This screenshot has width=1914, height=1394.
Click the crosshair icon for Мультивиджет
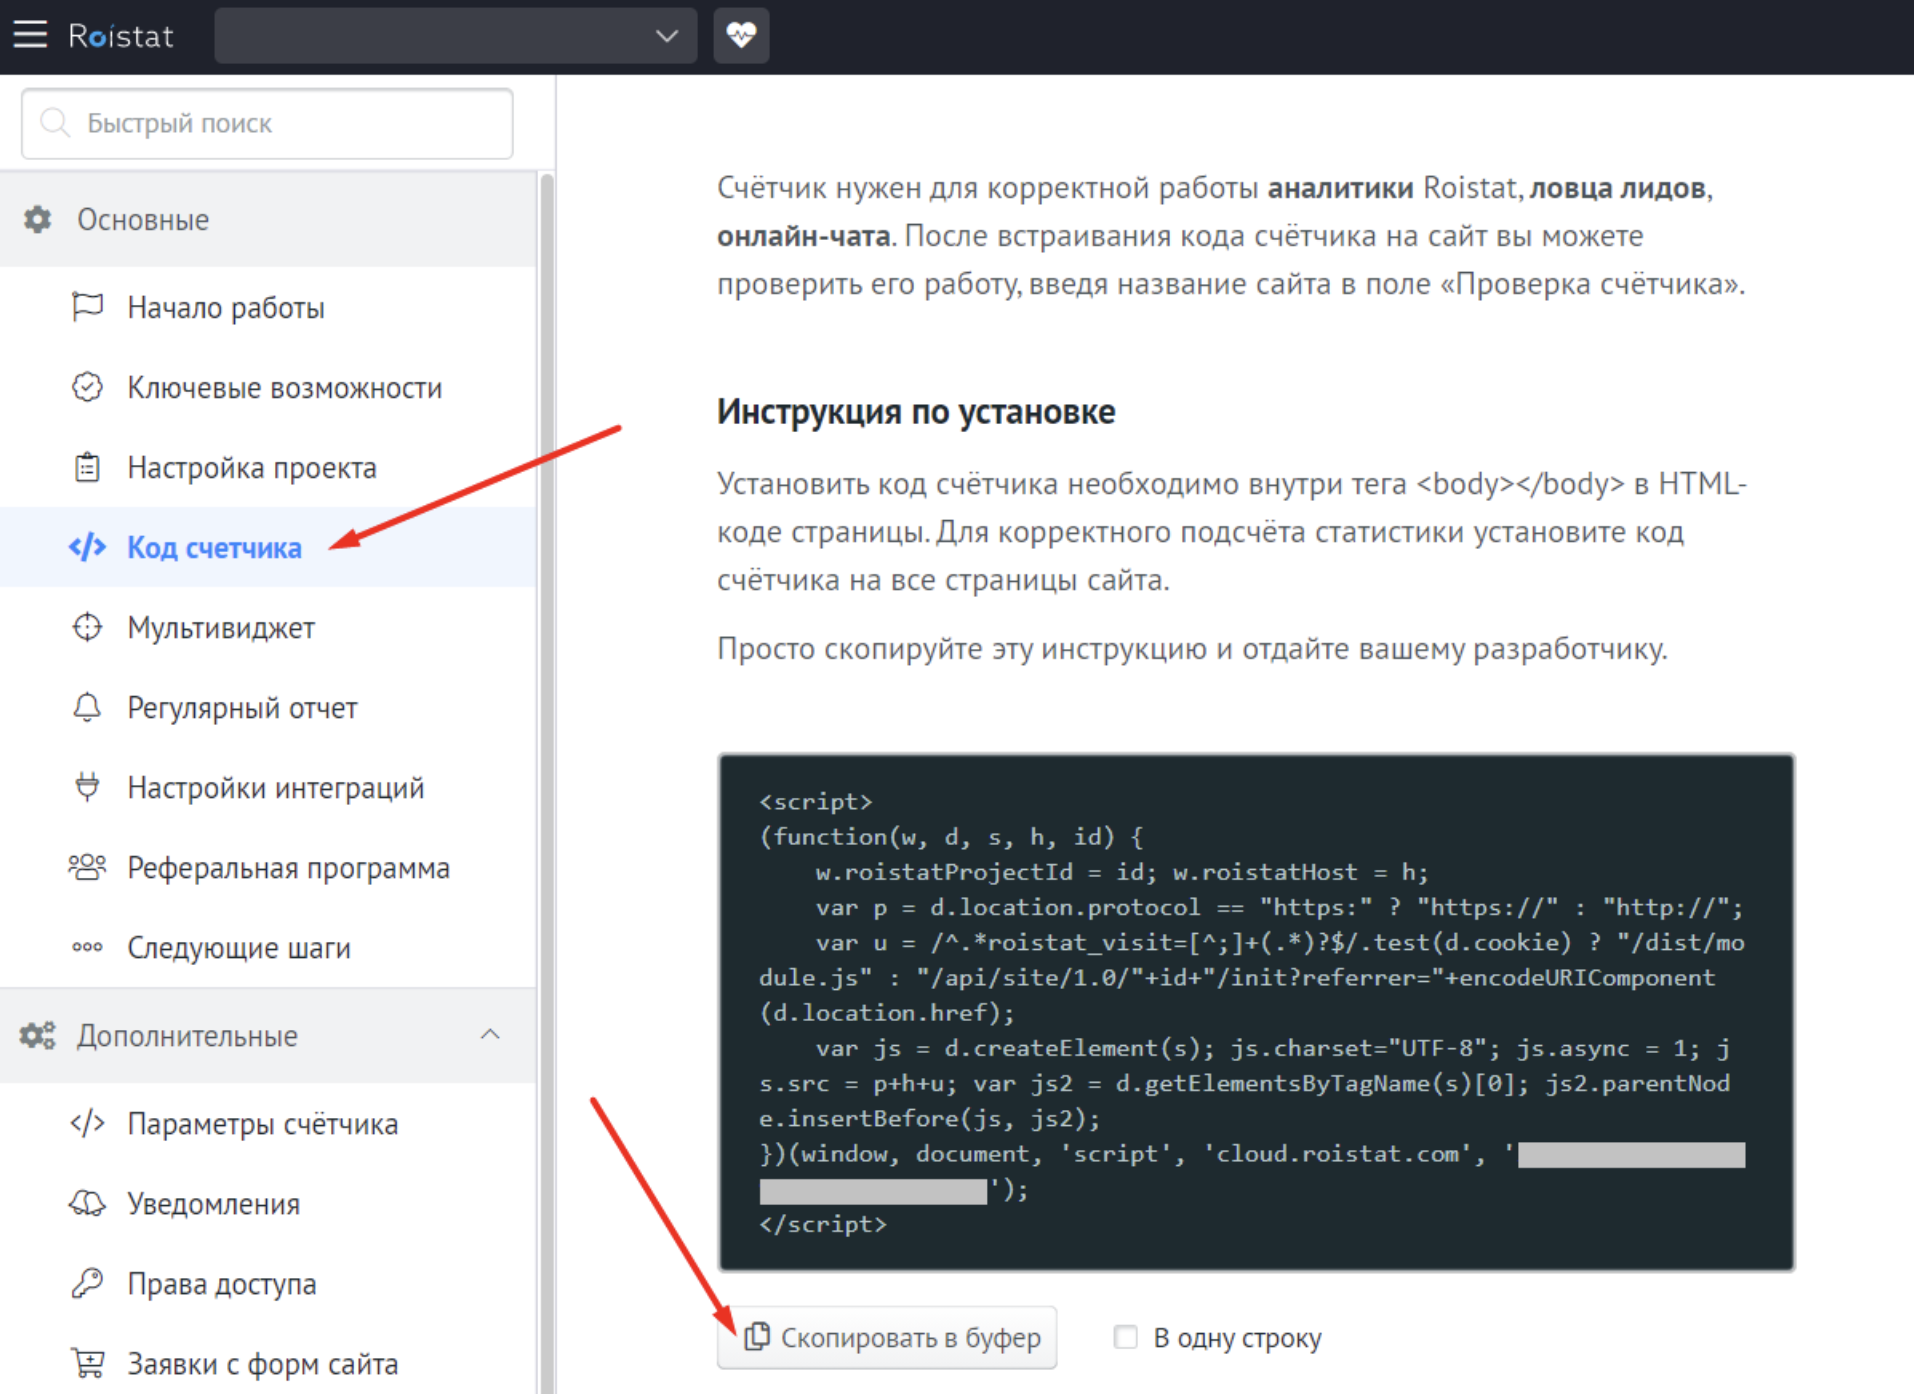point(87,627)
